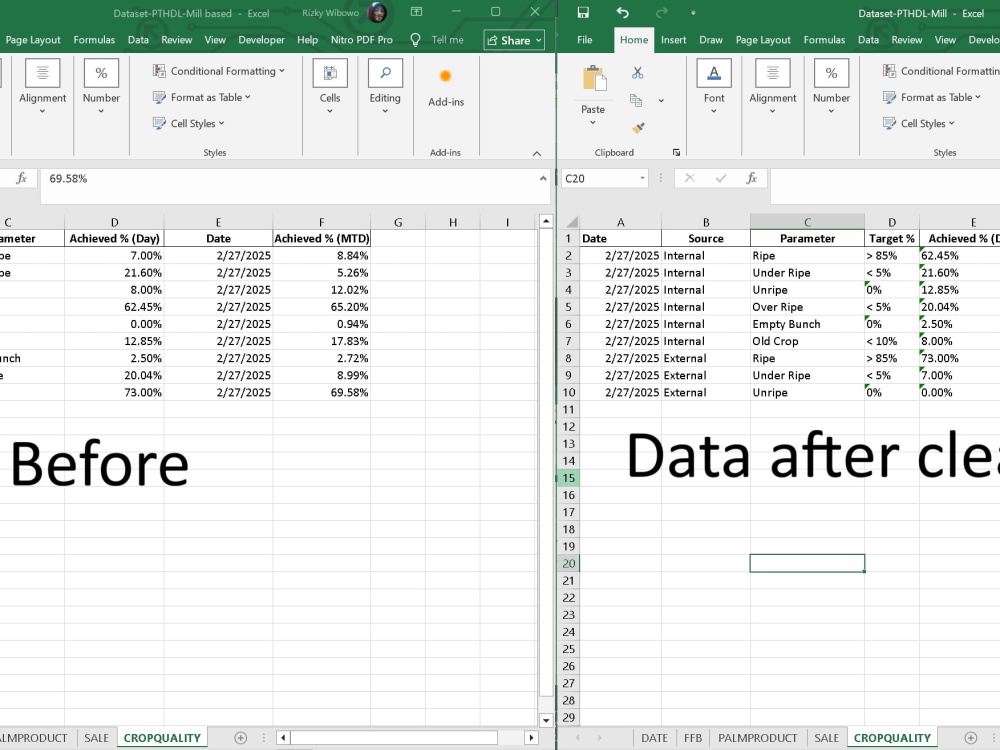The image size is (1000, 750).
Task: Expand Cell Styles in right window
Action: point(919,123)
